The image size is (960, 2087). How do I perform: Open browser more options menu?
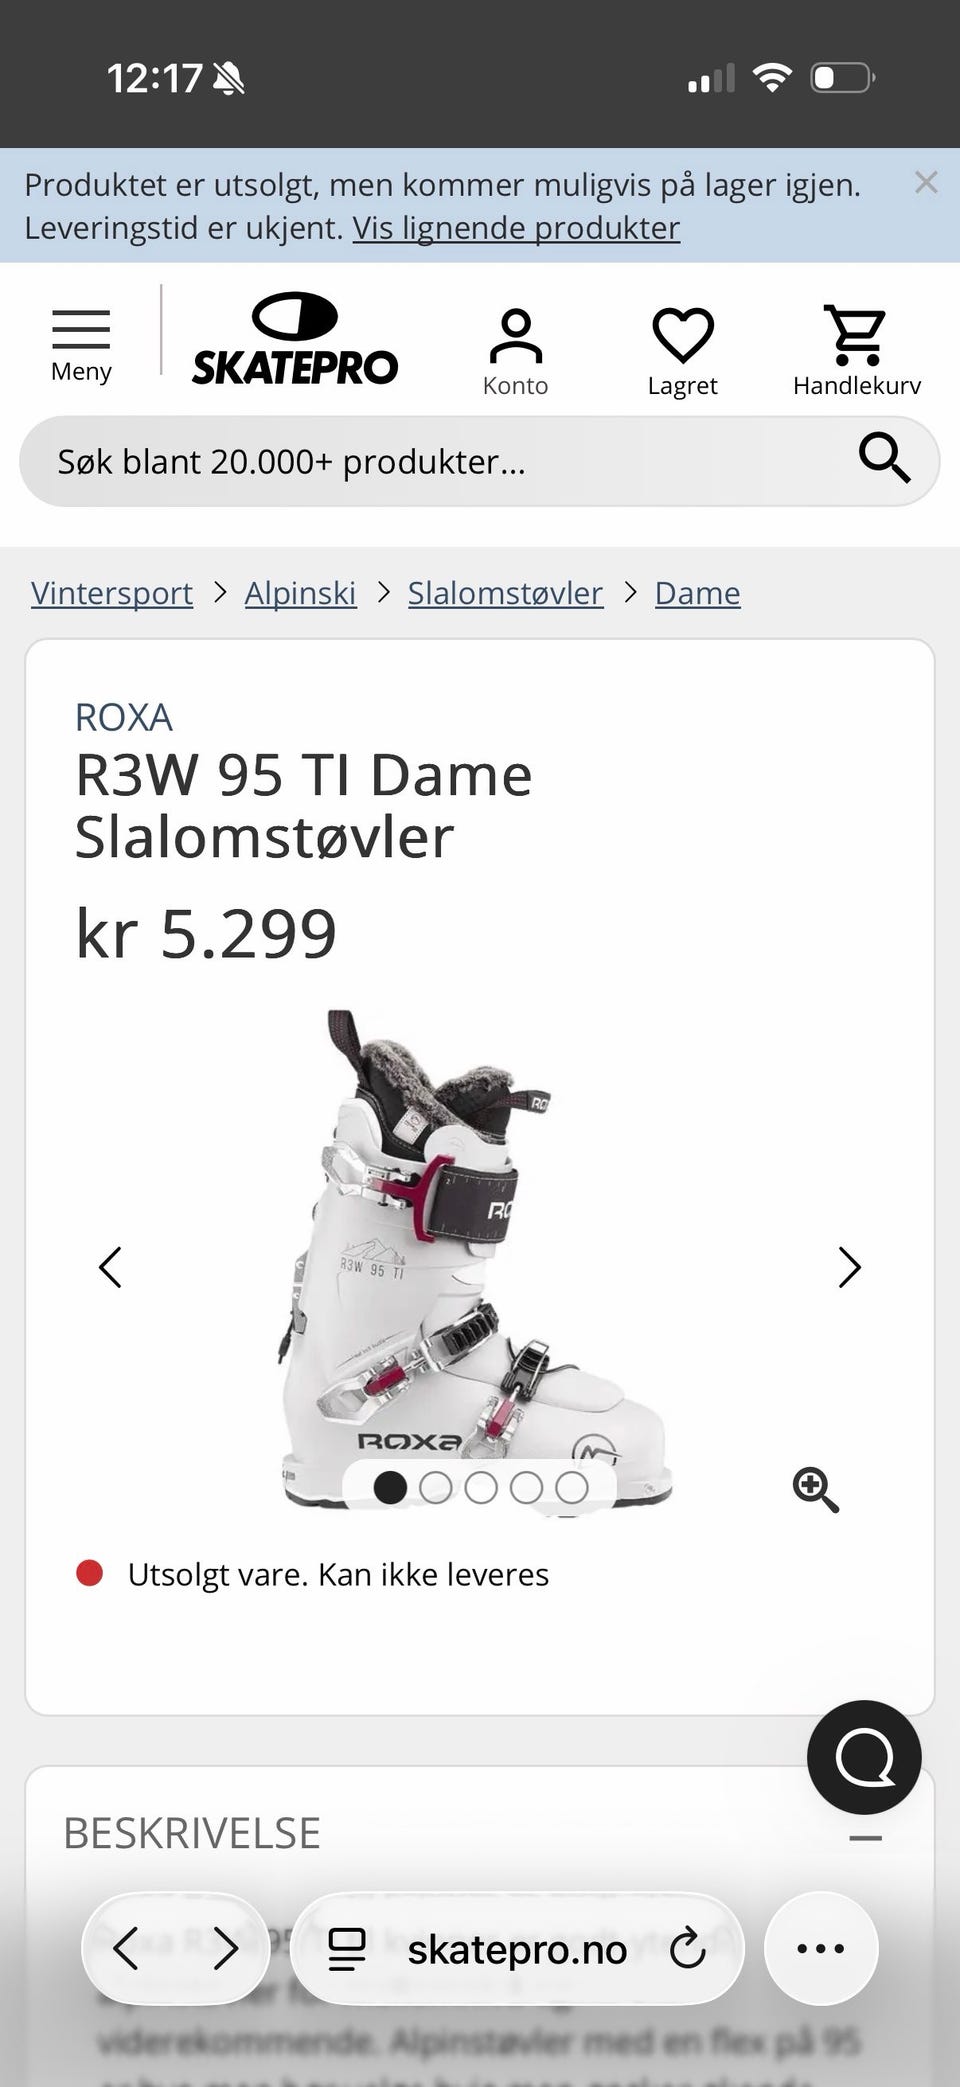(x=821, y=1948)
